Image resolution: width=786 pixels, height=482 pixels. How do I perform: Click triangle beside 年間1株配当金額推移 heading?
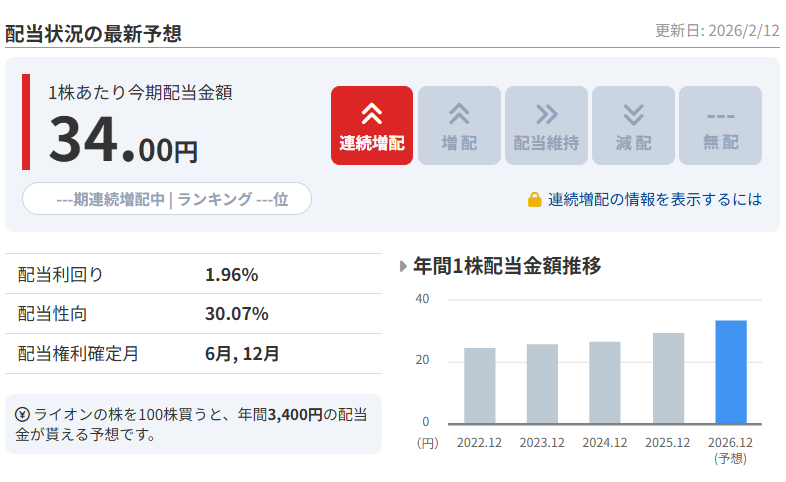[403, 266]
